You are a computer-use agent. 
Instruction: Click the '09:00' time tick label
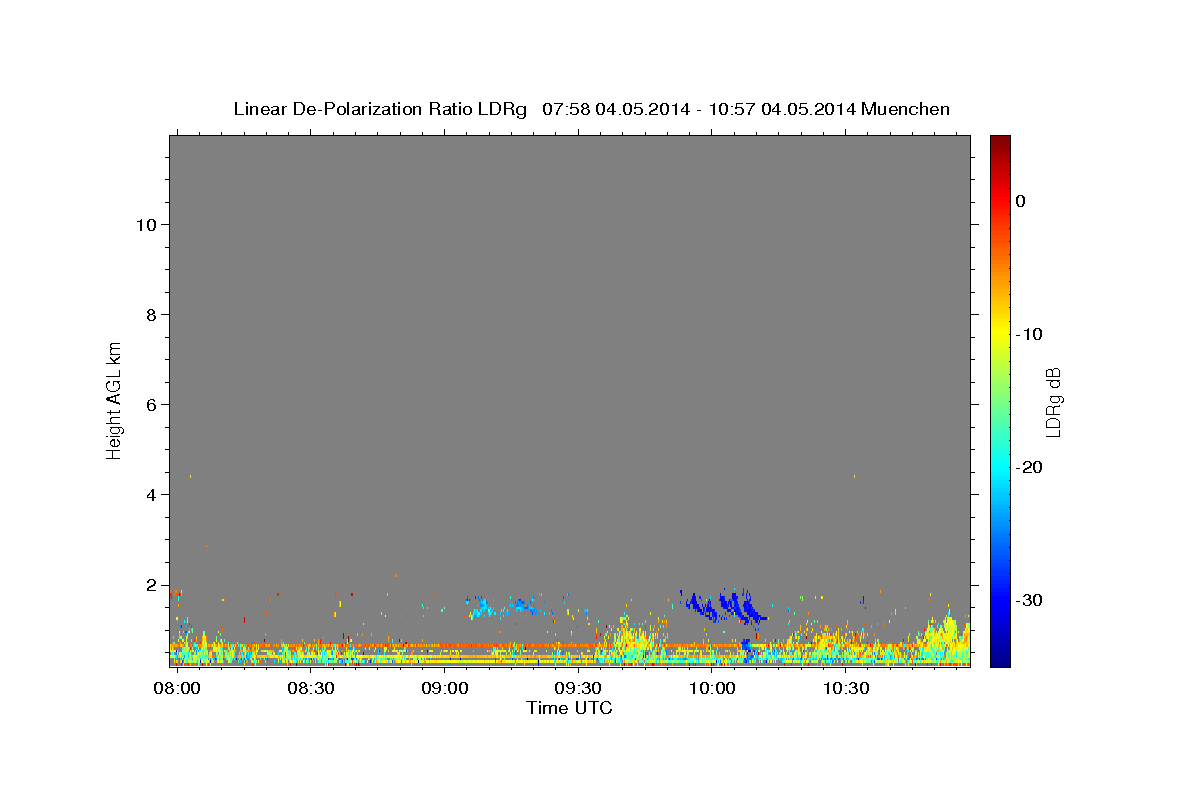pos(444,689)
